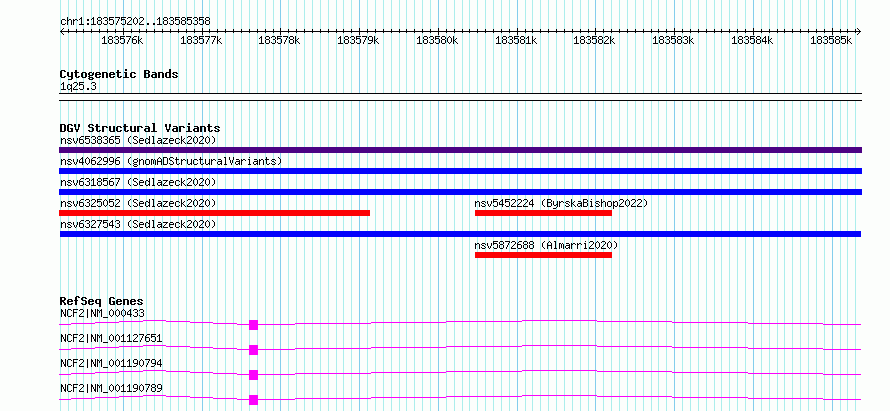This screenshot has height=411, width=890.
Task: Select the NCF2|NM_001127651 transcript label
Action: point(111,338)
